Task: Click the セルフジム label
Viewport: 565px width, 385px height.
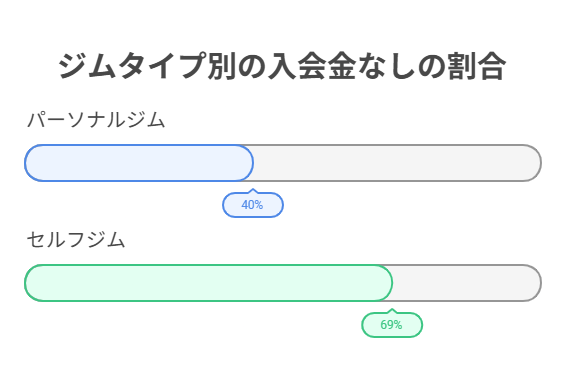Action: click(76, 240)
